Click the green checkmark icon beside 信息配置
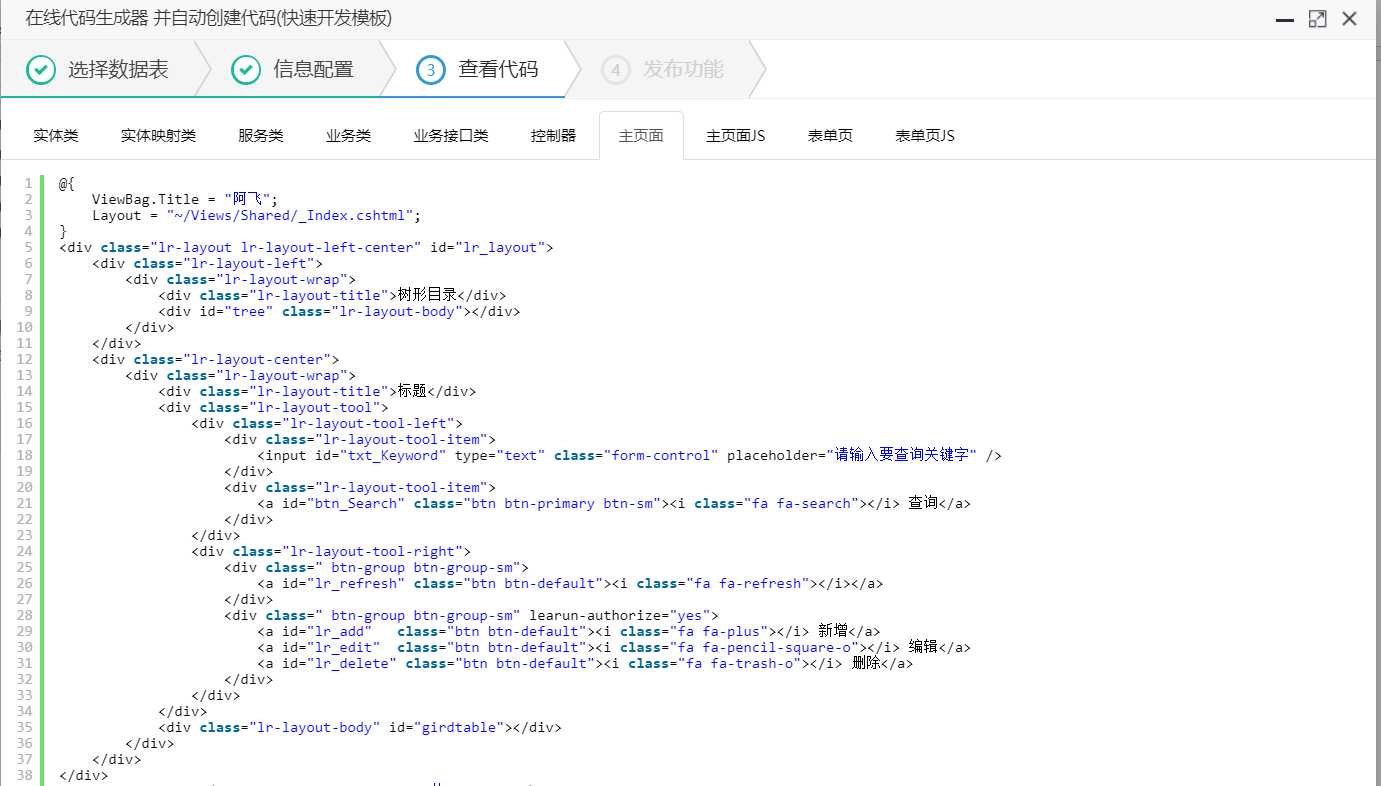The width and height of the screenshot is (1381, 786). point(246,70)
